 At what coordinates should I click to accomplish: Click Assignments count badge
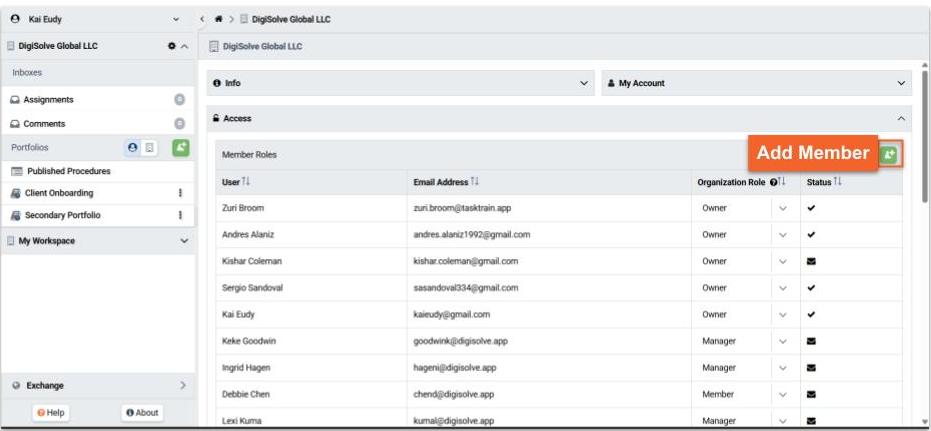(179, 100)
